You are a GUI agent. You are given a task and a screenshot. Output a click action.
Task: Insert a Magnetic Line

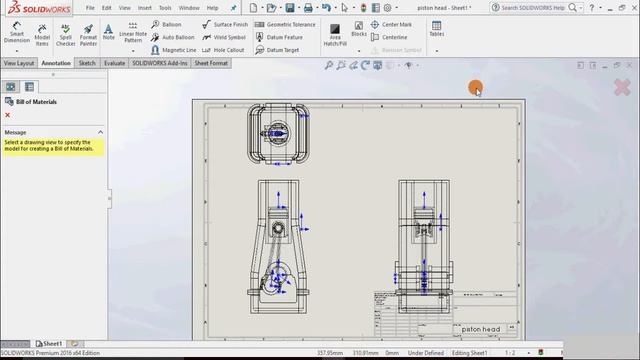[x=173, y=50]
